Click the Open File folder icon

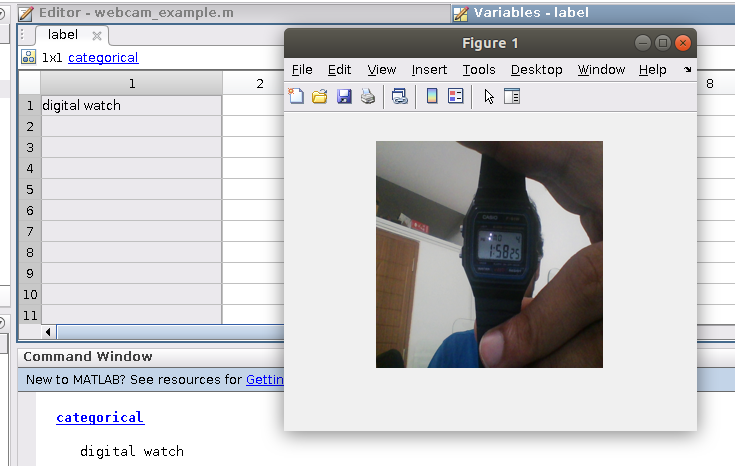tap(320, 97)
